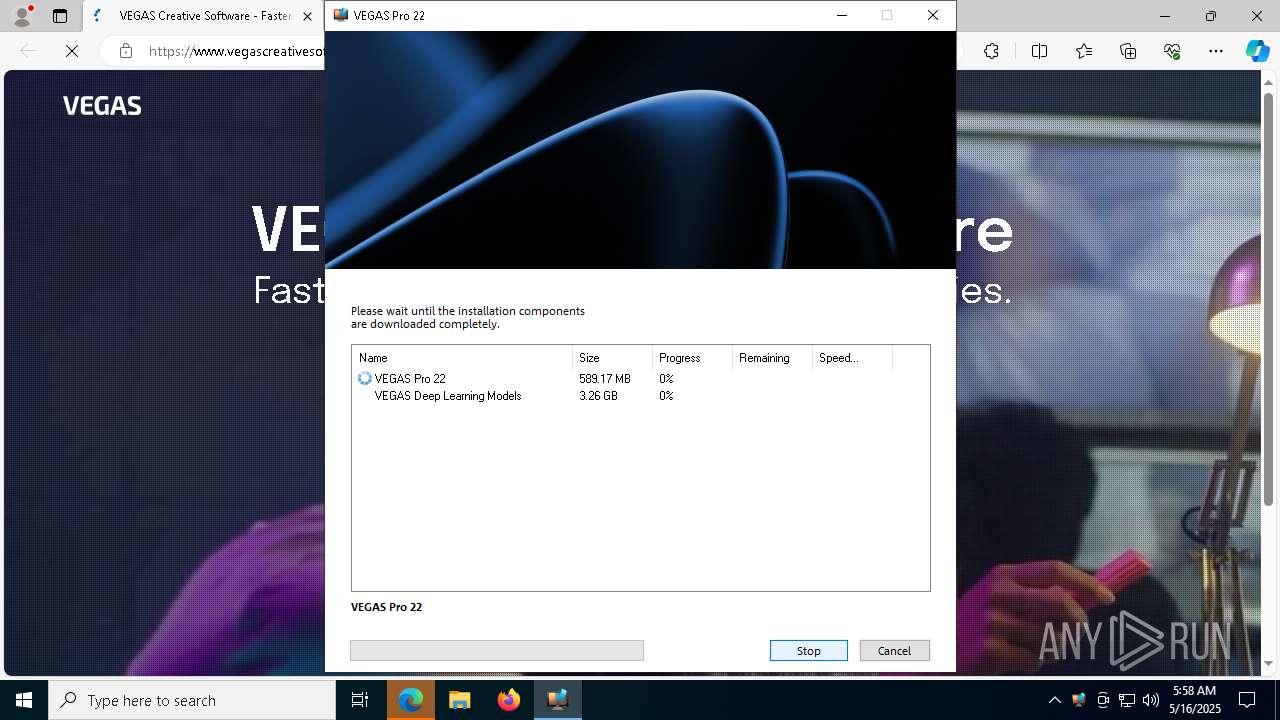Open Edge Settings and more menu
1280x720 pixels.
tap(1216, 51)
